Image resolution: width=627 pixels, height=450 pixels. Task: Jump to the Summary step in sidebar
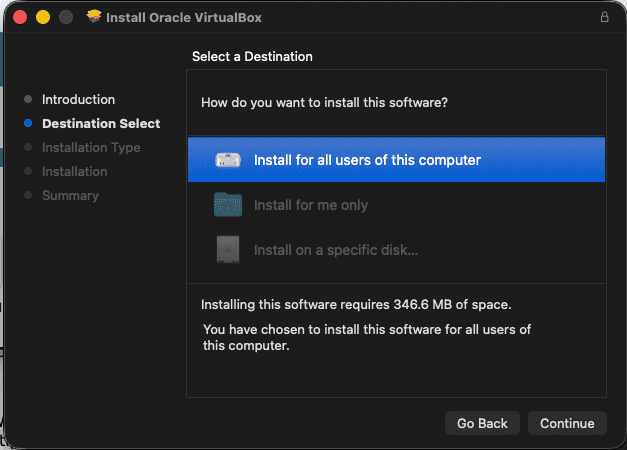[x=70, y=196]
